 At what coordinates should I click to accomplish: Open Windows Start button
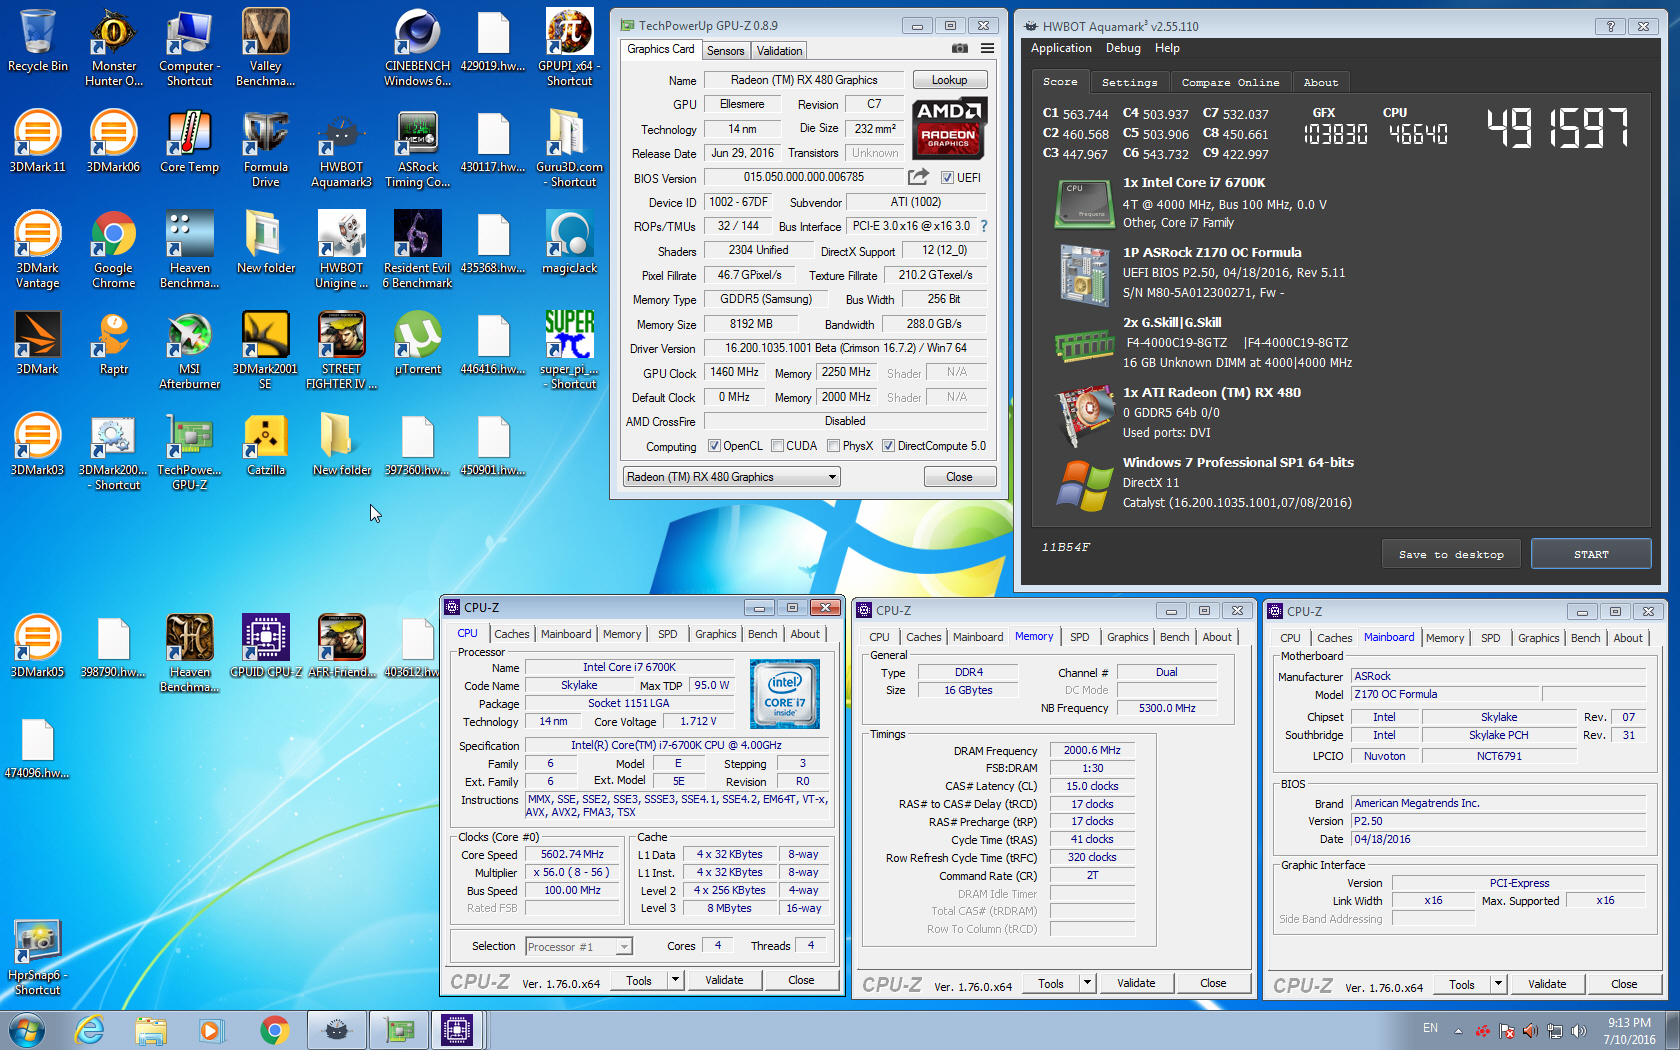[27, 1030]
